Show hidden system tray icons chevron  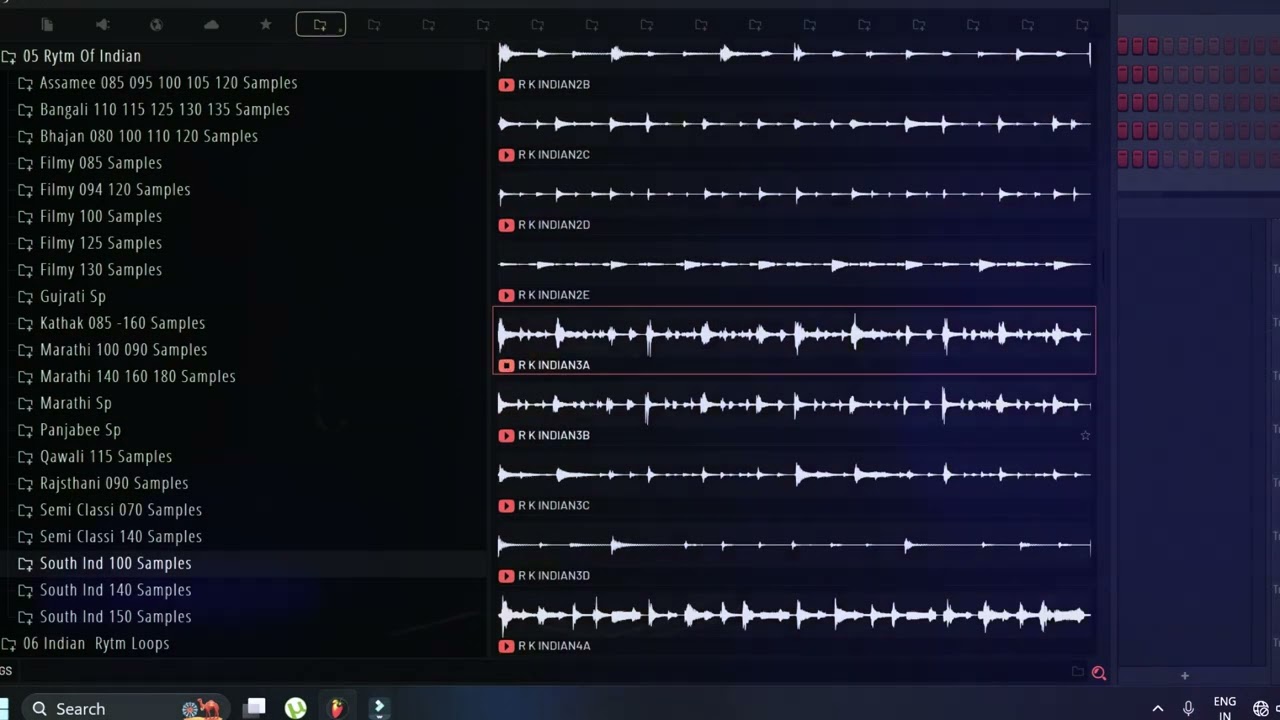[1158, 709]
